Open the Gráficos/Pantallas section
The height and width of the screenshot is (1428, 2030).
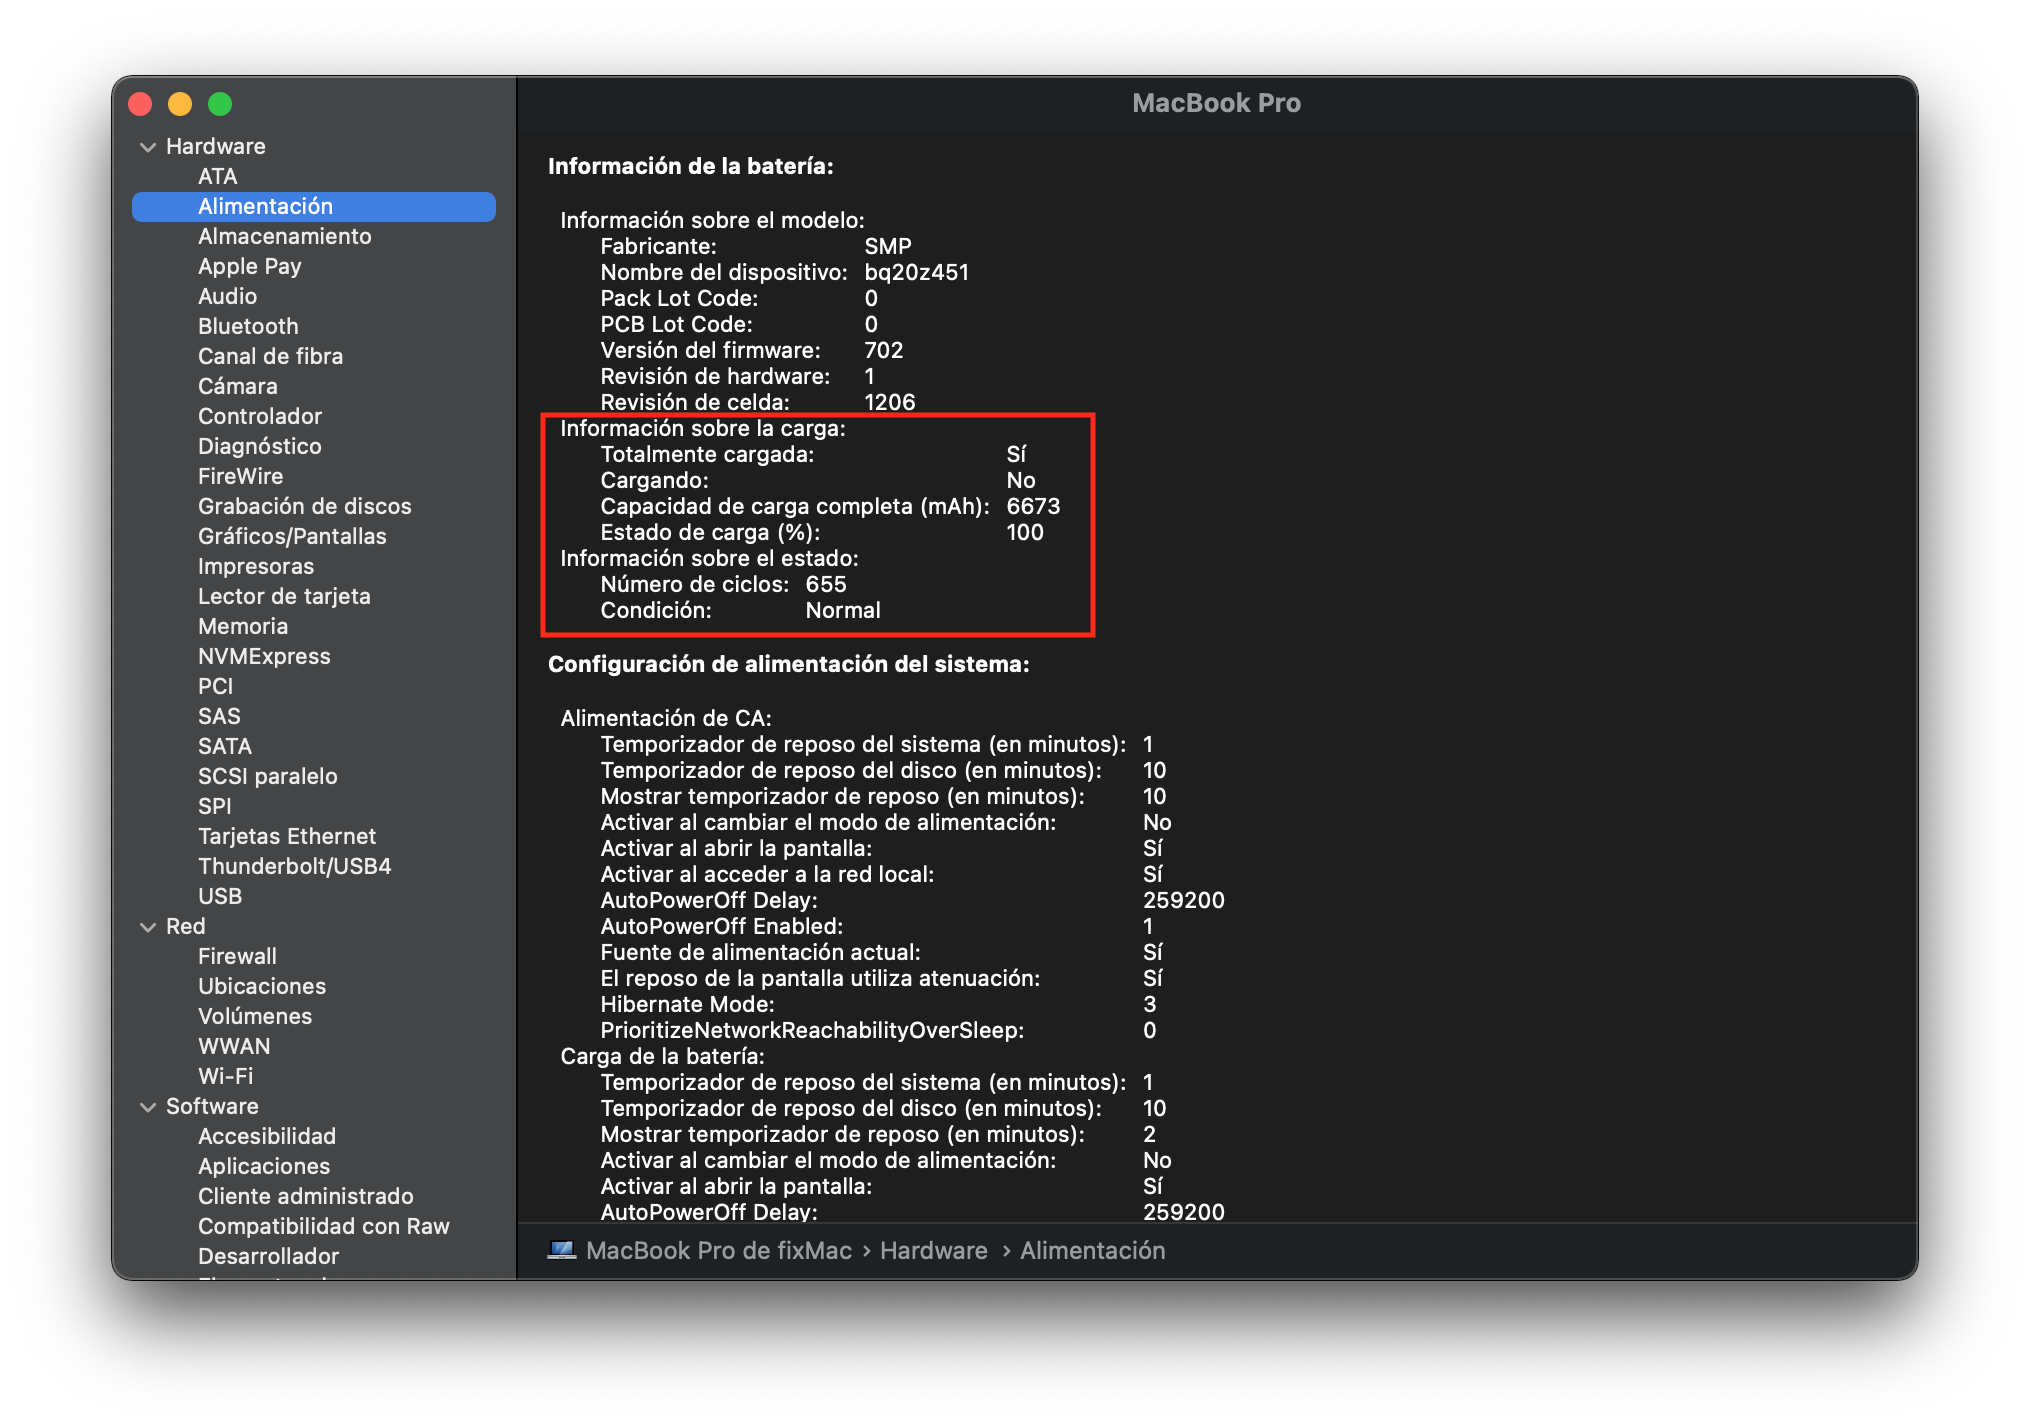(x=293, y=536)
